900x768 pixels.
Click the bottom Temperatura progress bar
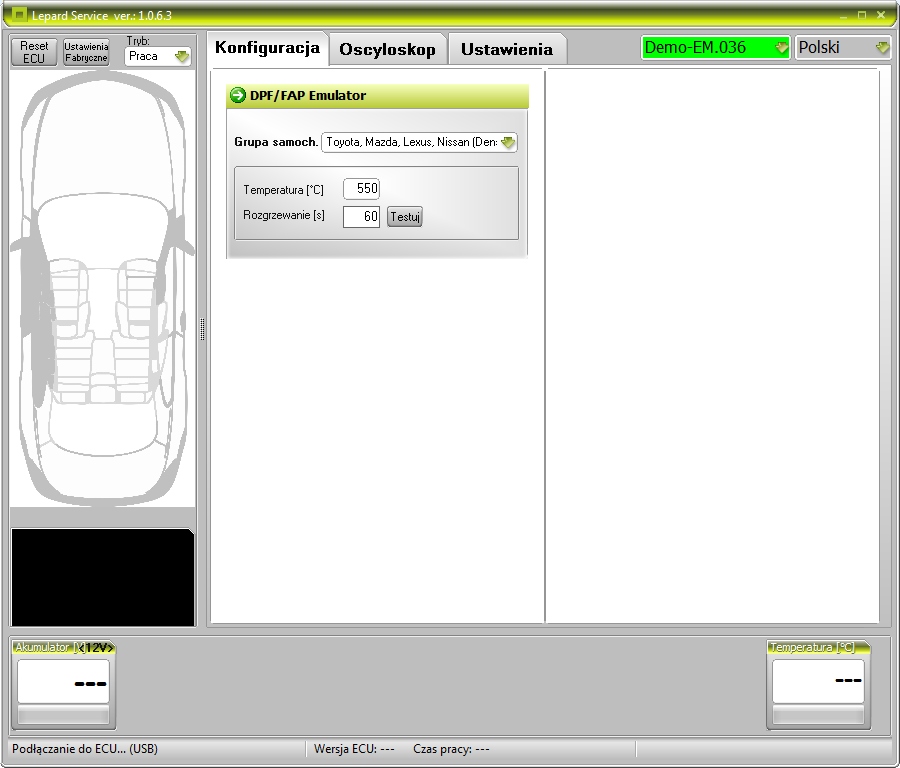point(818,715)
